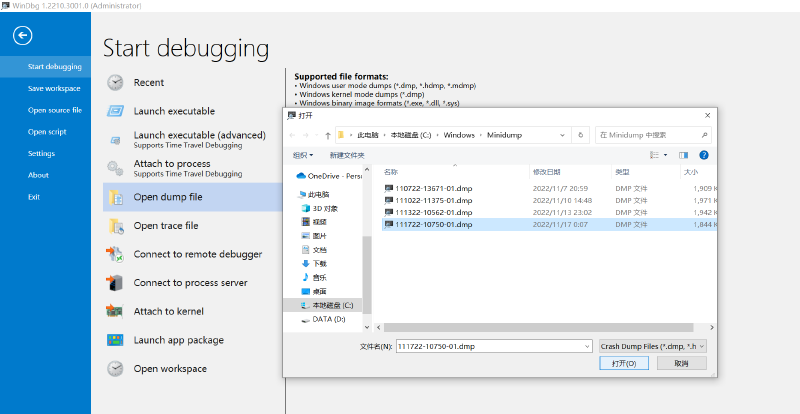Open the filename history dropdown arrow
The image size is (800, 414).
tap(587, 346)
